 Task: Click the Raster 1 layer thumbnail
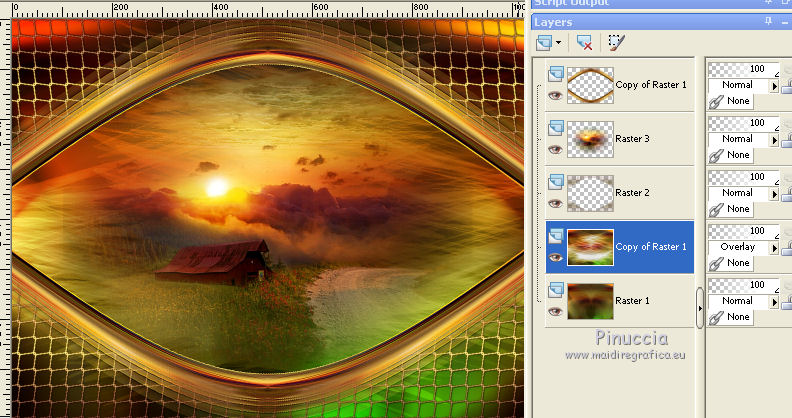click(x=590, y=301)
